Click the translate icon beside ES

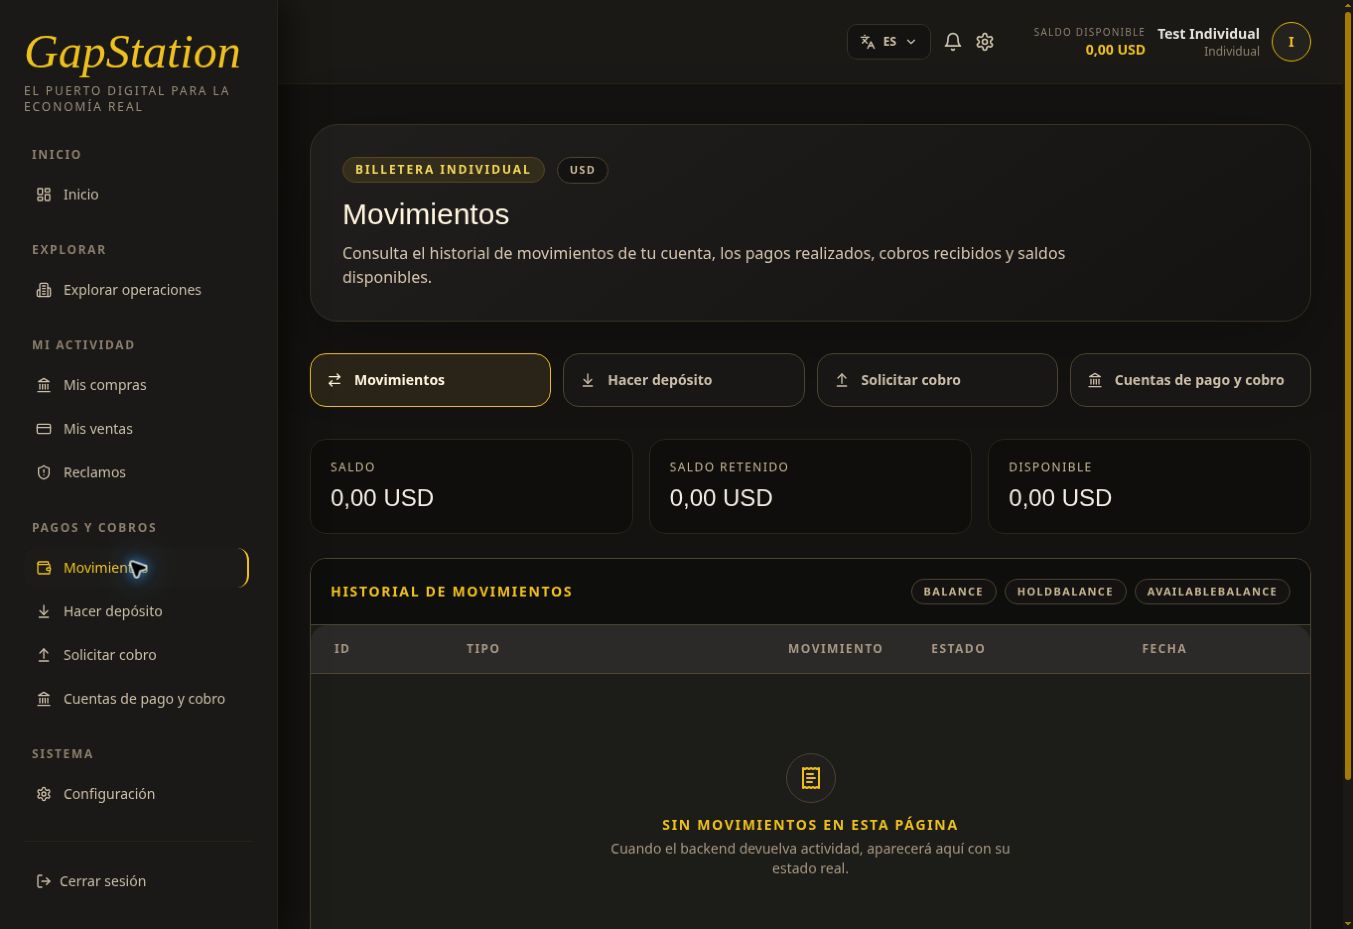pyautogui.click(x=868, y=42)
